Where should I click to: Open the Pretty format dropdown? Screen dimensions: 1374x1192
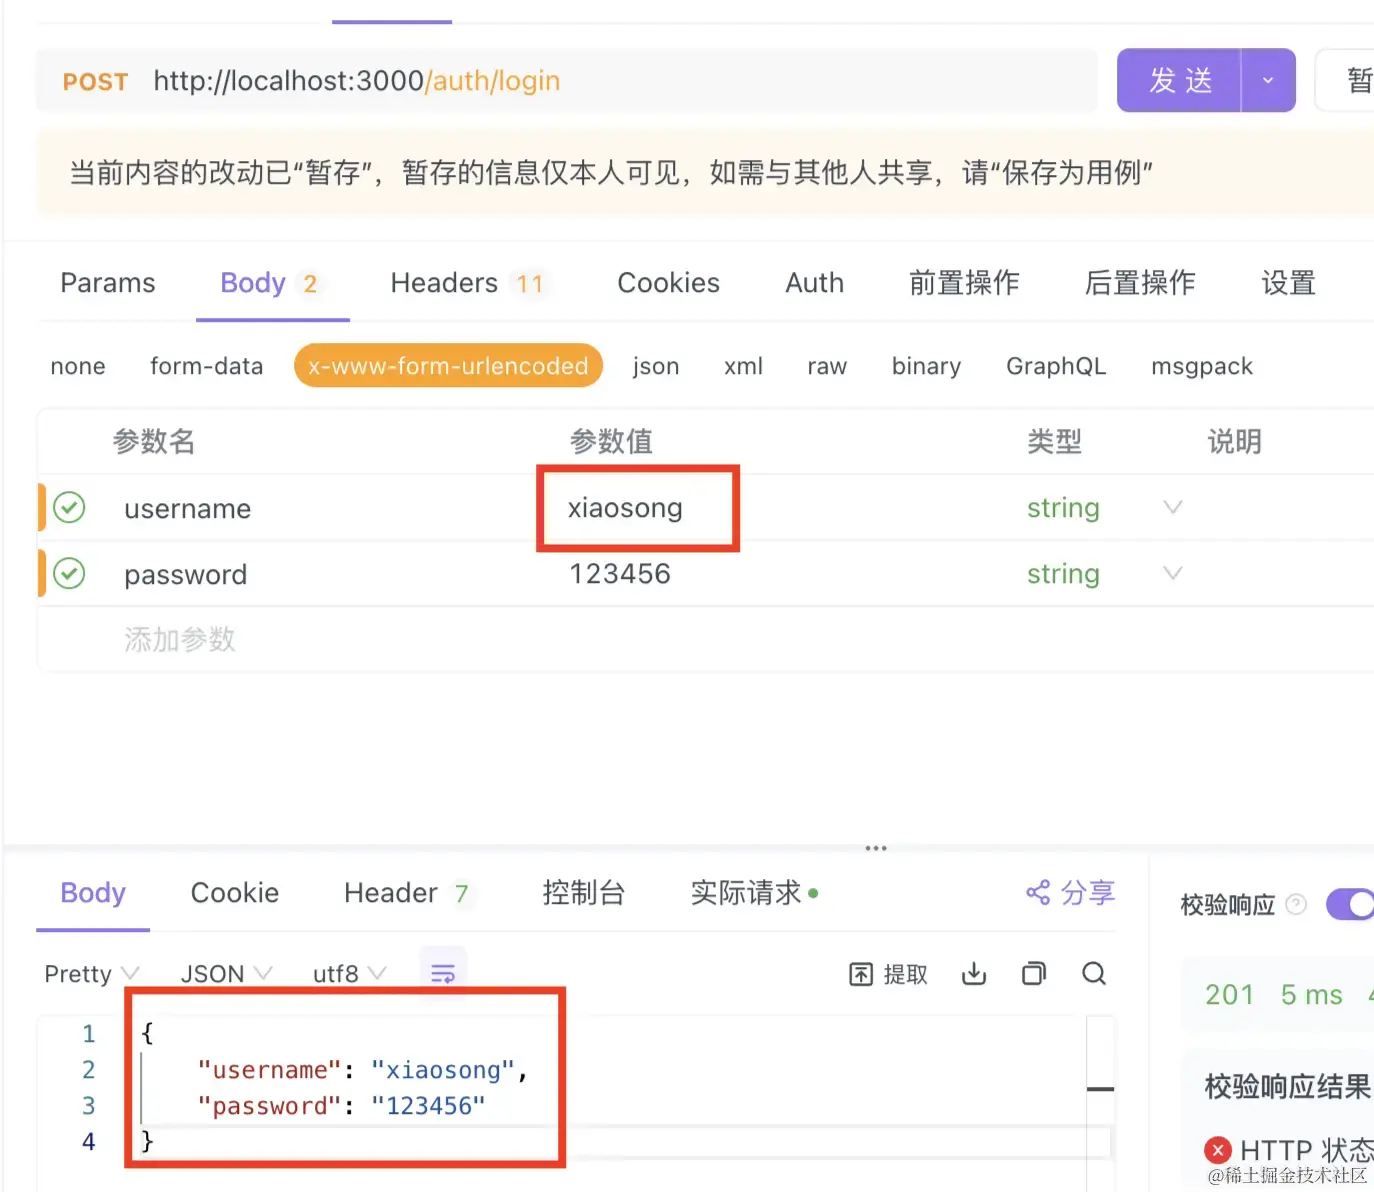(92, 974)
